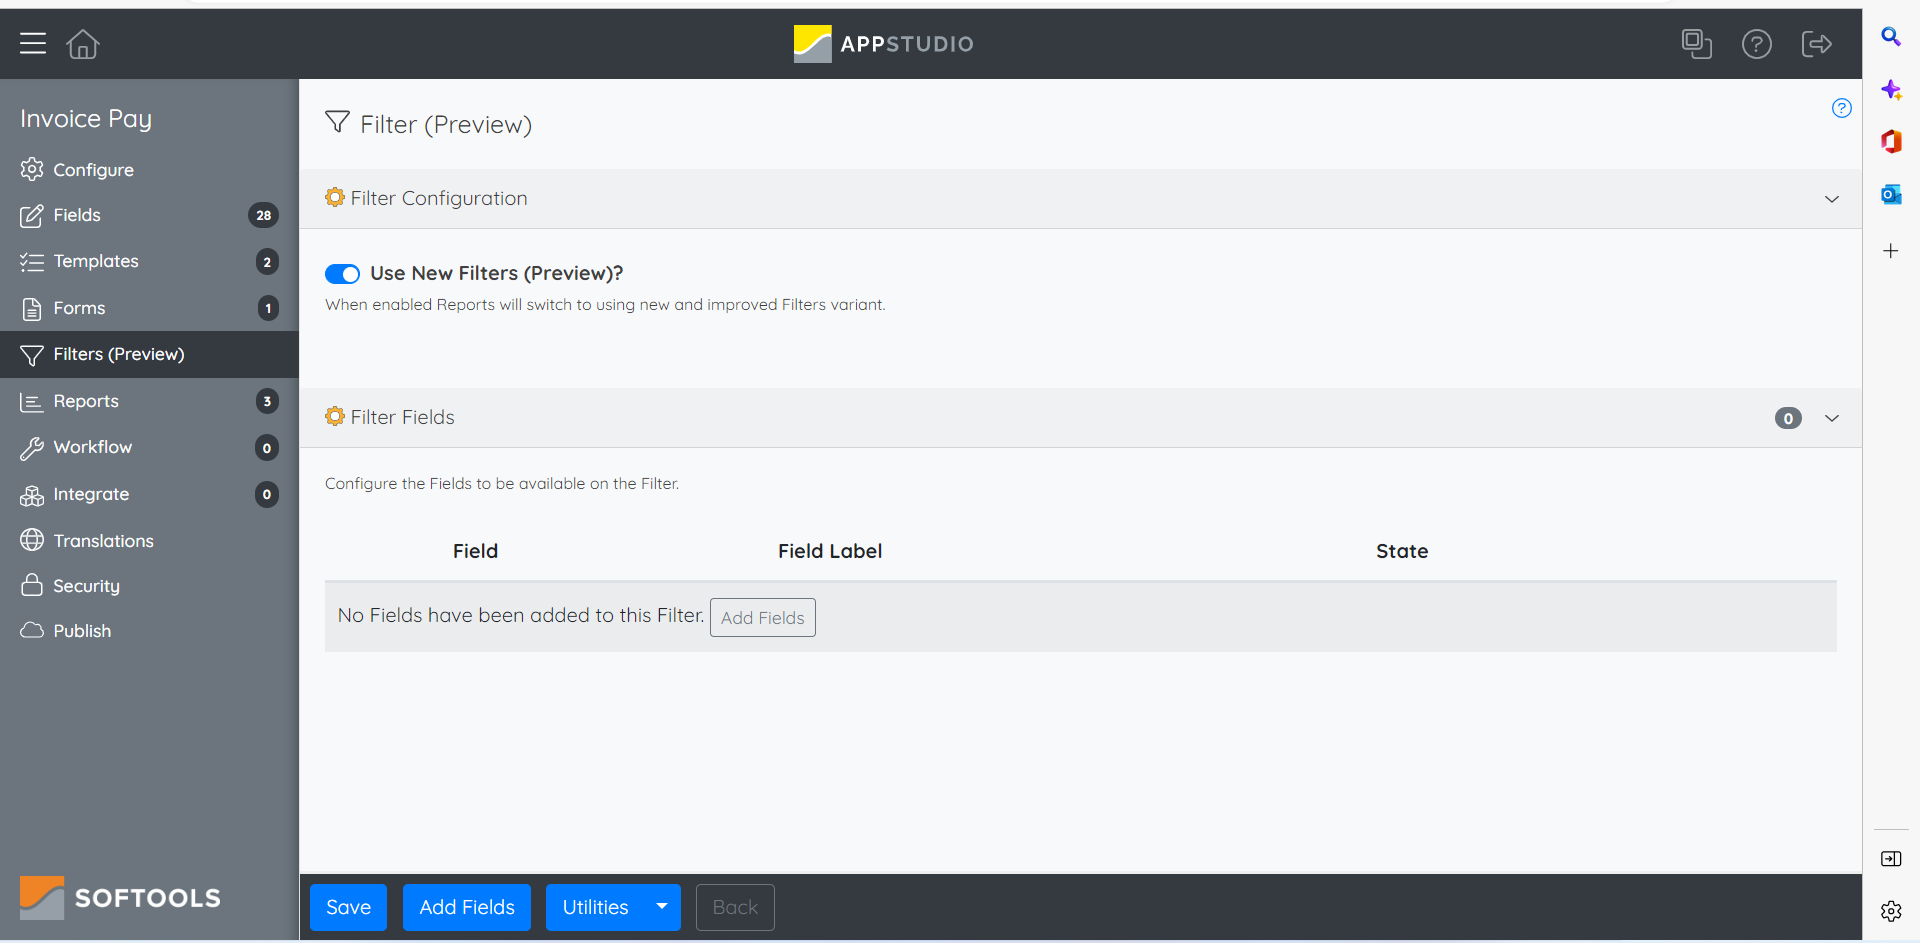Open Security in the sidebar

tap(149, 586)
